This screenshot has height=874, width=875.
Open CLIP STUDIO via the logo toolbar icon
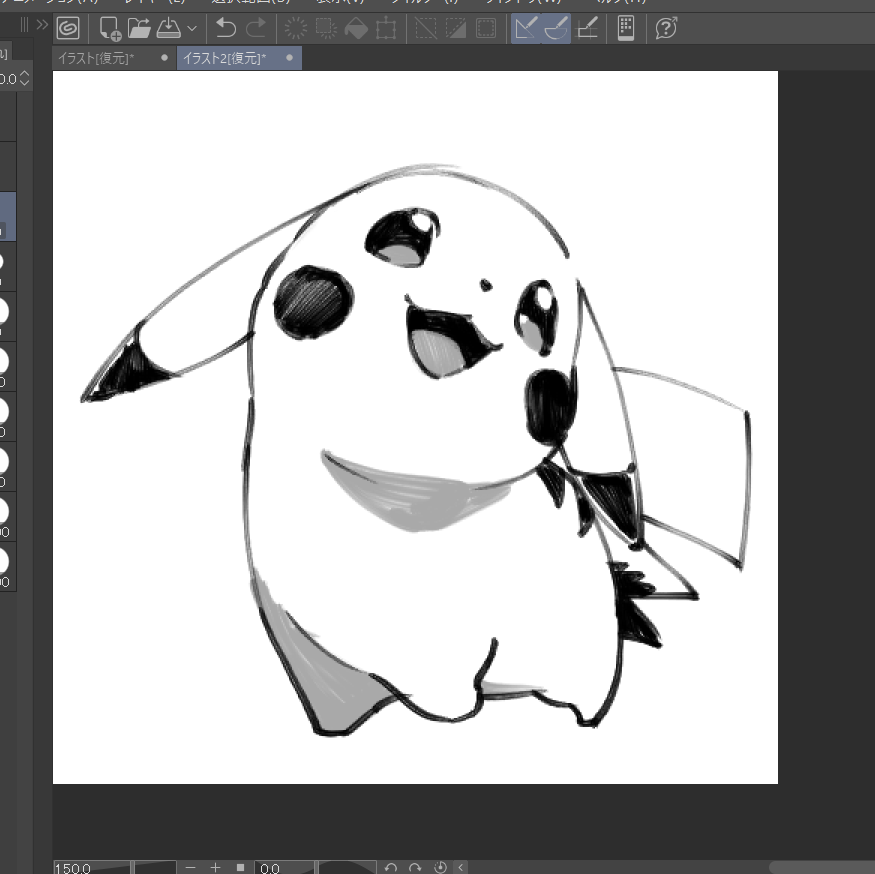pos(68,28)
